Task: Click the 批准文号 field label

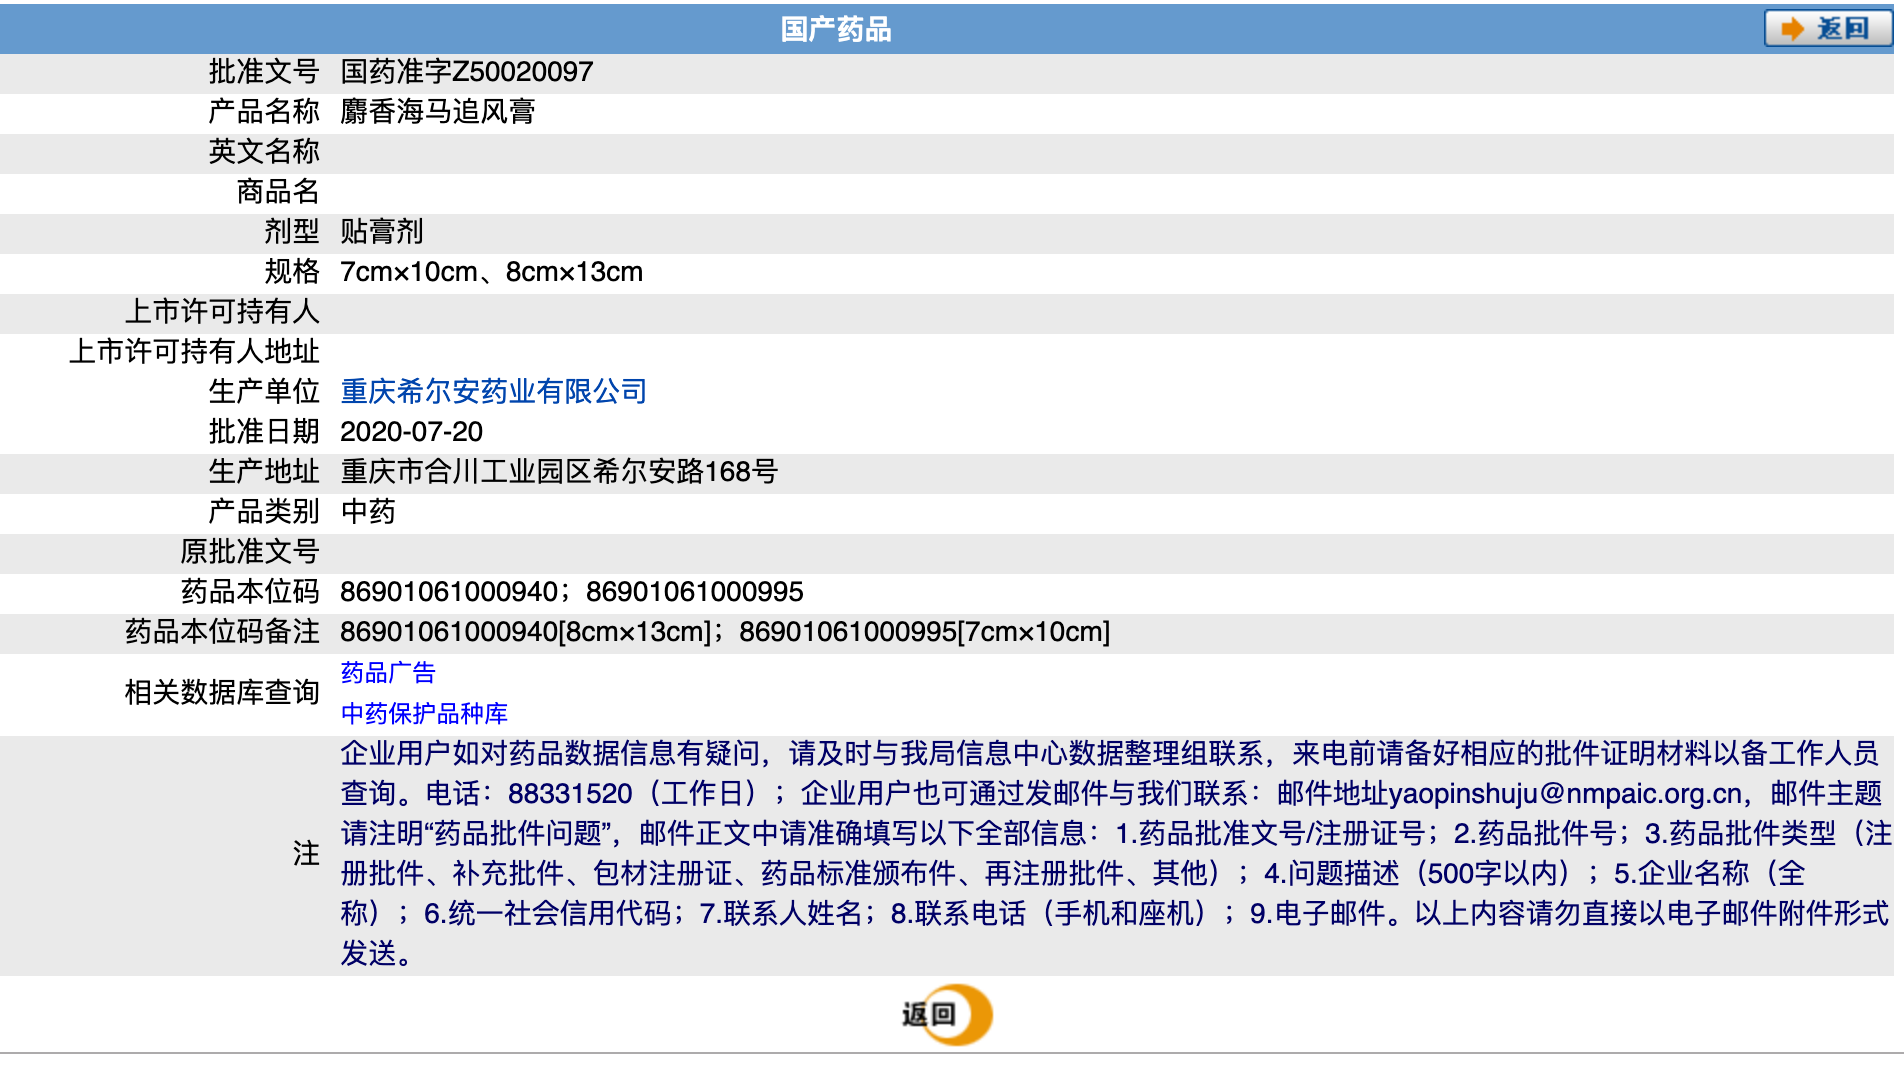Action: click(x=264, y=71)
